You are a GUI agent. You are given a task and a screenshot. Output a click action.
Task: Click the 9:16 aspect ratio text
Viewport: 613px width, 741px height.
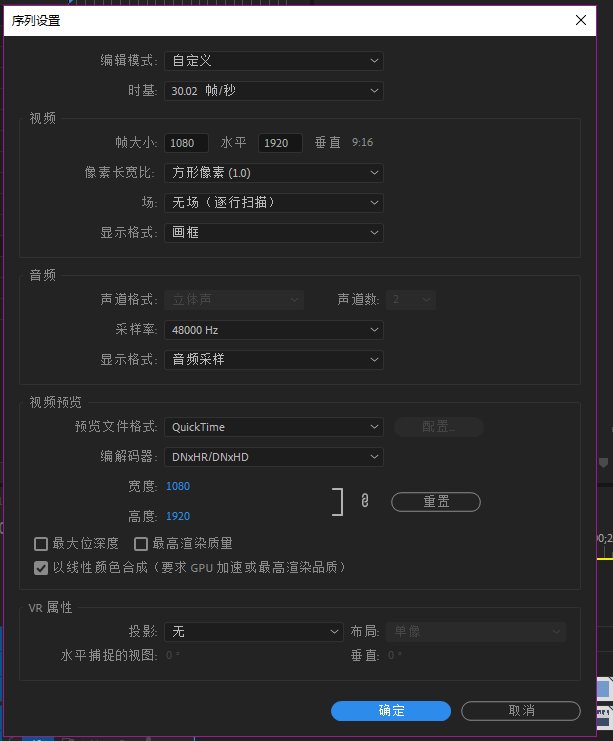click(x=363, y=142)
